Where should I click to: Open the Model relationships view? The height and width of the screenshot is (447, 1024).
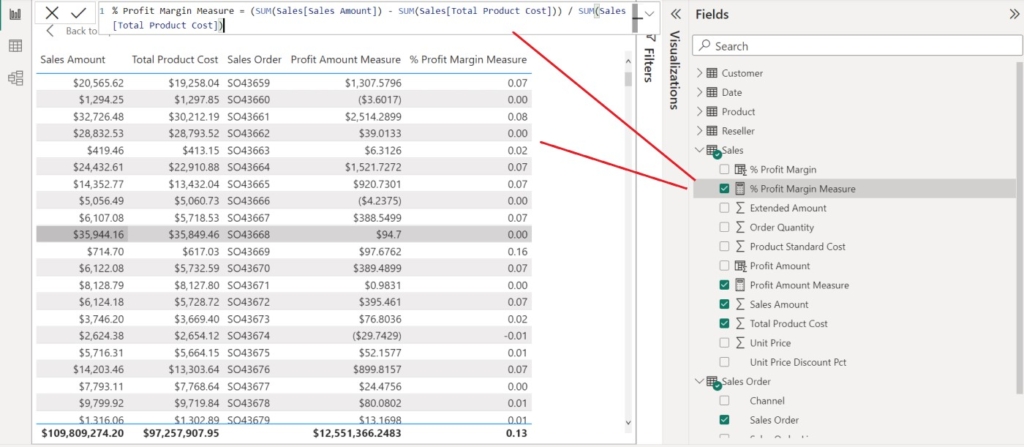16,78
